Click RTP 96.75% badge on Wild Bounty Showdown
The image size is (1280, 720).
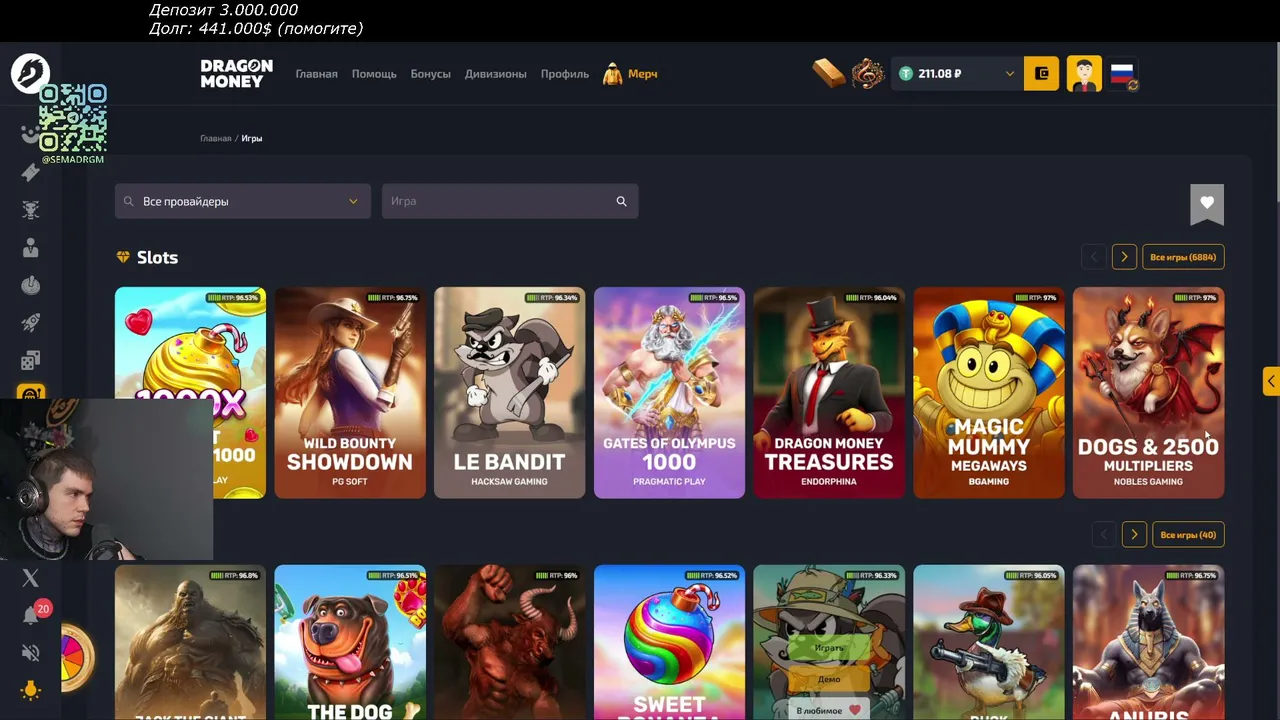(x=393, y=298)
